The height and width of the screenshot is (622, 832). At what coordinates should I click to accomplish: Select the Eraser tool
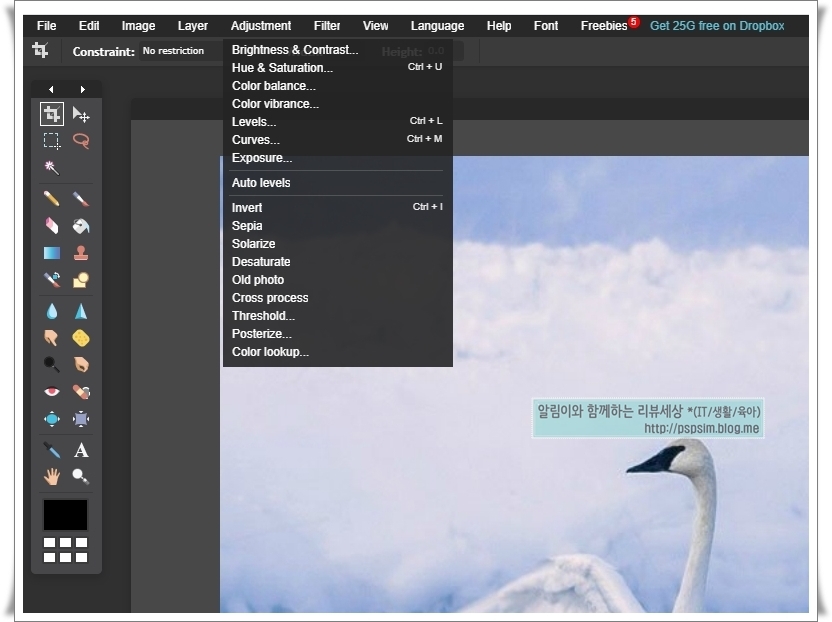tap(52, 226)
